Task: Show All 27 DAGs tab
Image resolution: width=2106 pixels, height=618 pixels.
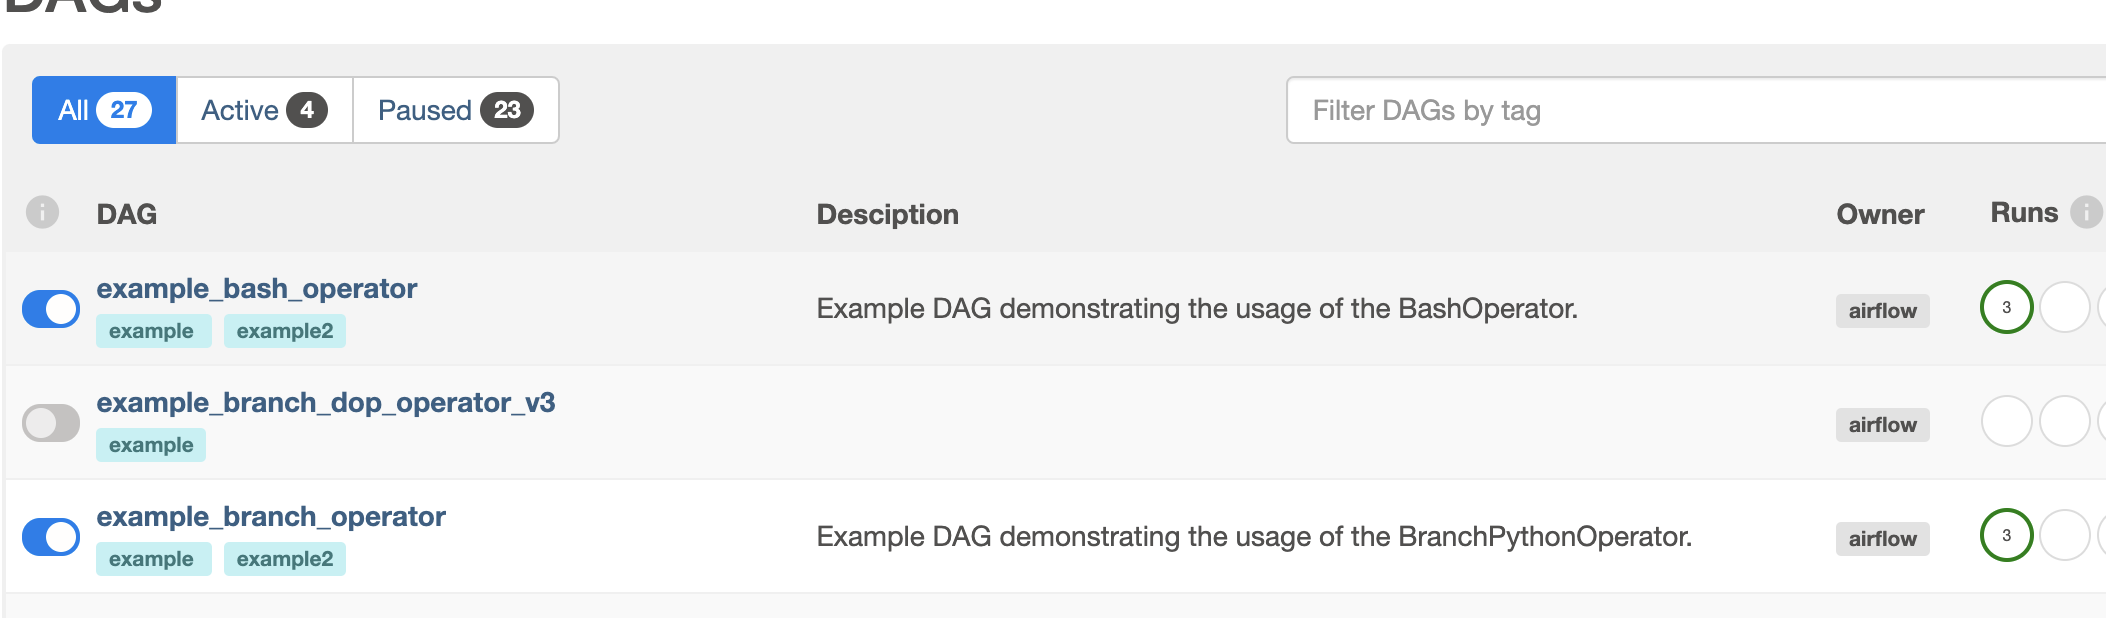Action: [x=104, y=110]
